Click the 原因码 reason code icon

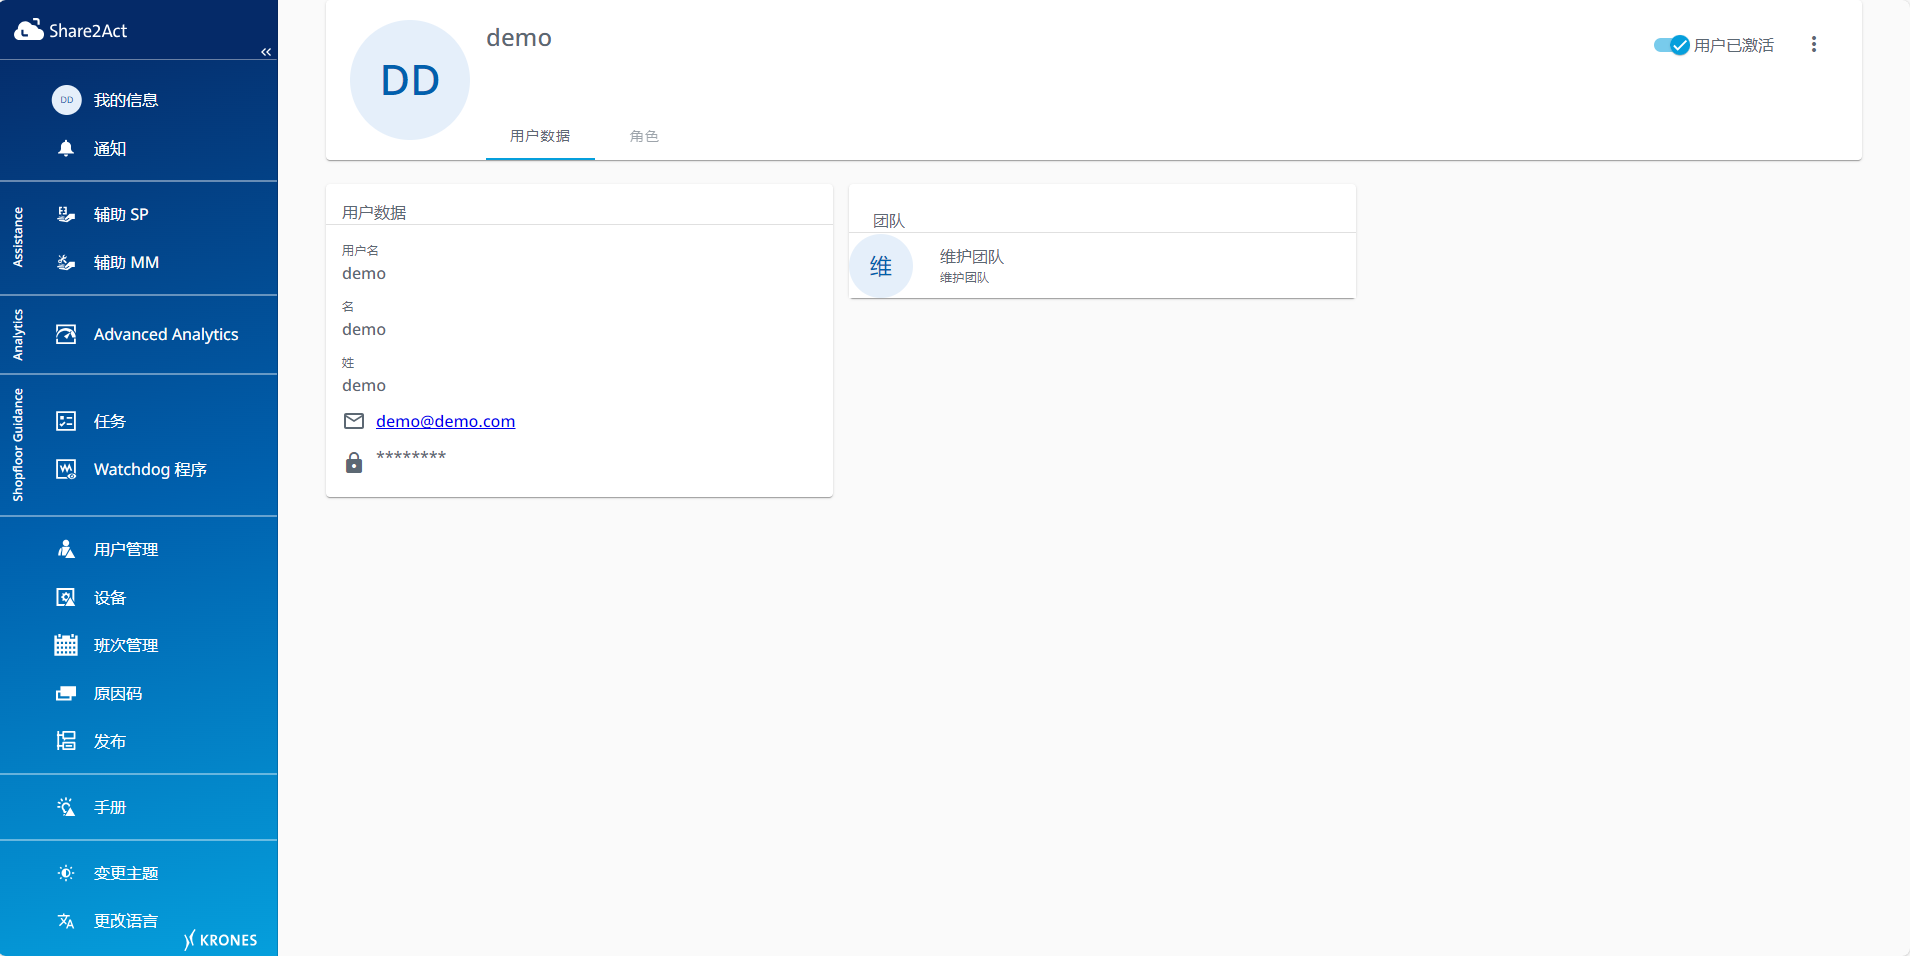tap(66, 693)
